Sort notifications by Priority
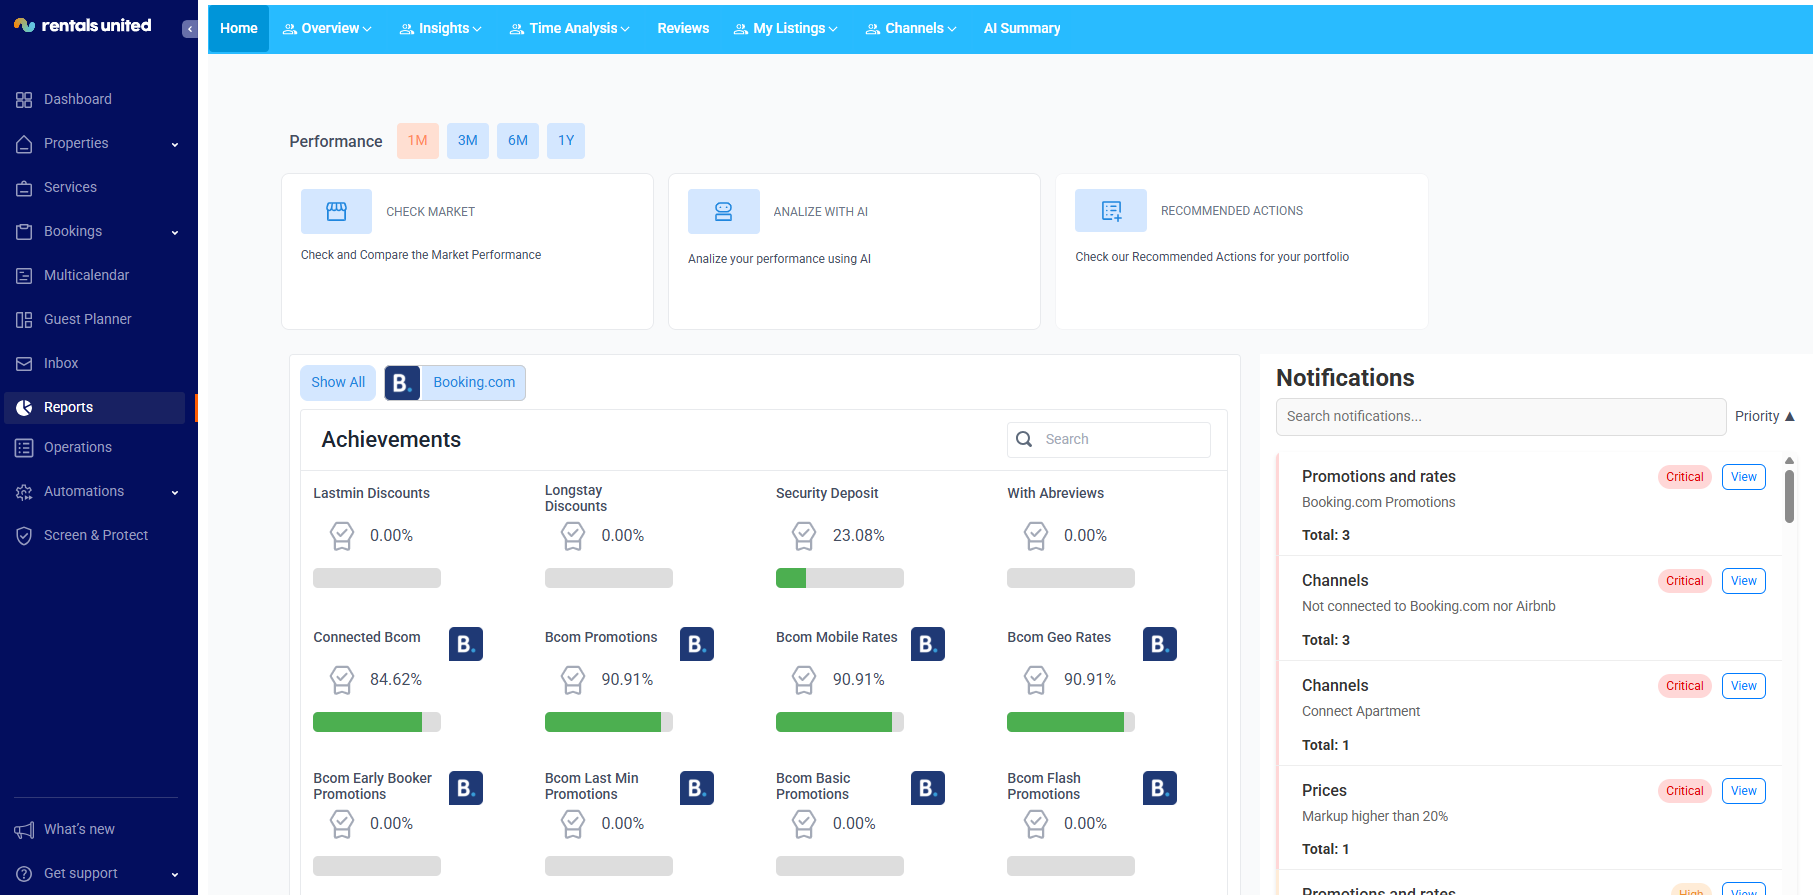Screen dimensions: 1813x895 1765,416
